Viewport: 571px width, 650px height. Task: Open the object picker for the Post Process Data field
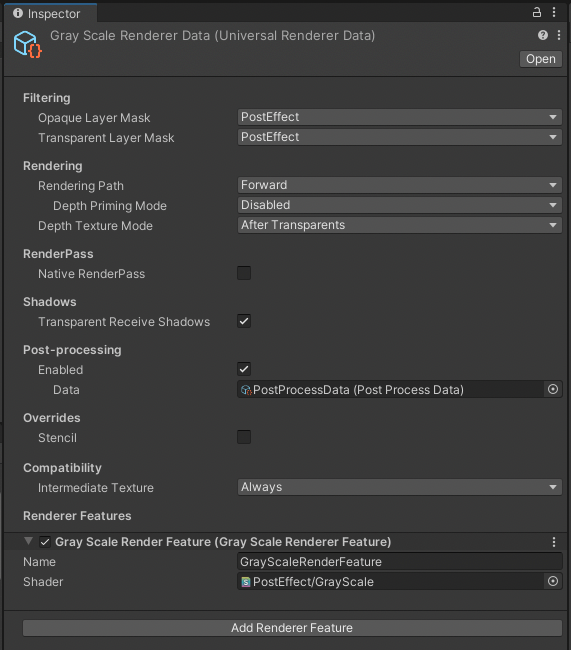point(553,389)
